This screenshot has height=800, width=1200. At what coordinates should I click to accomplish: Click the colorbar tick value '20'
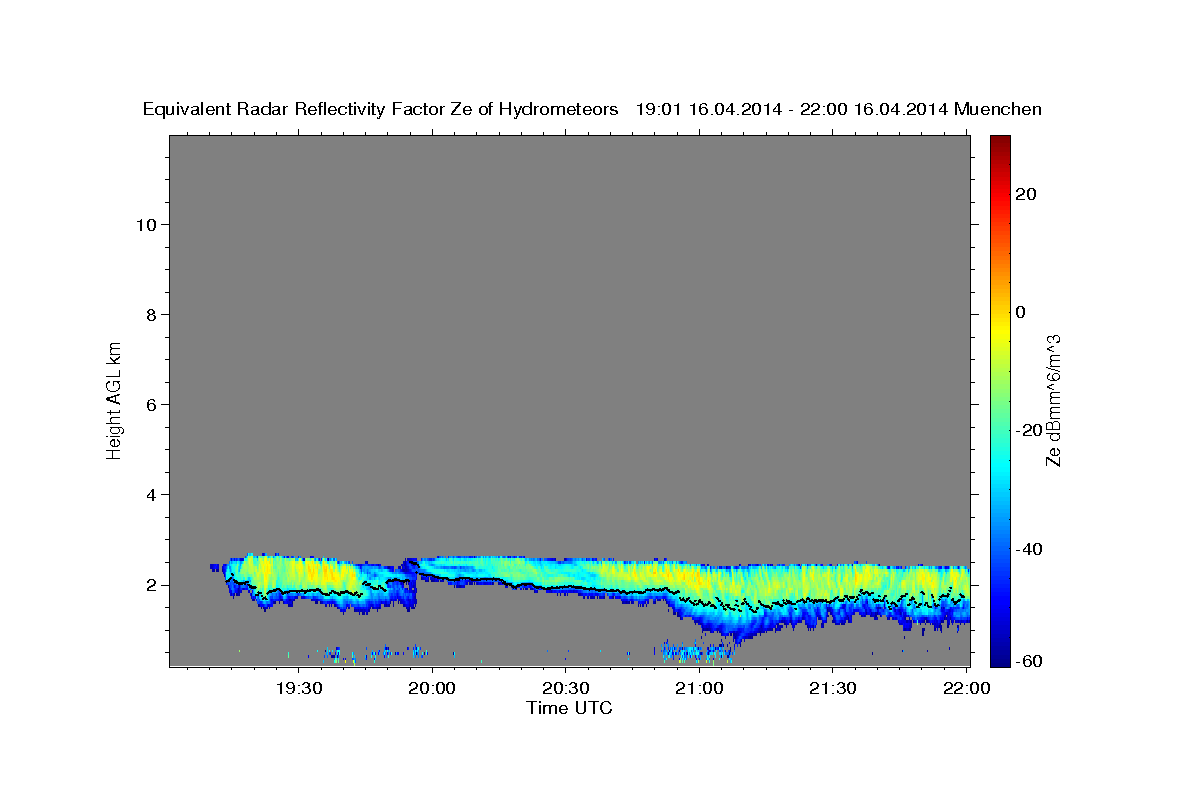pos(1025,194)
